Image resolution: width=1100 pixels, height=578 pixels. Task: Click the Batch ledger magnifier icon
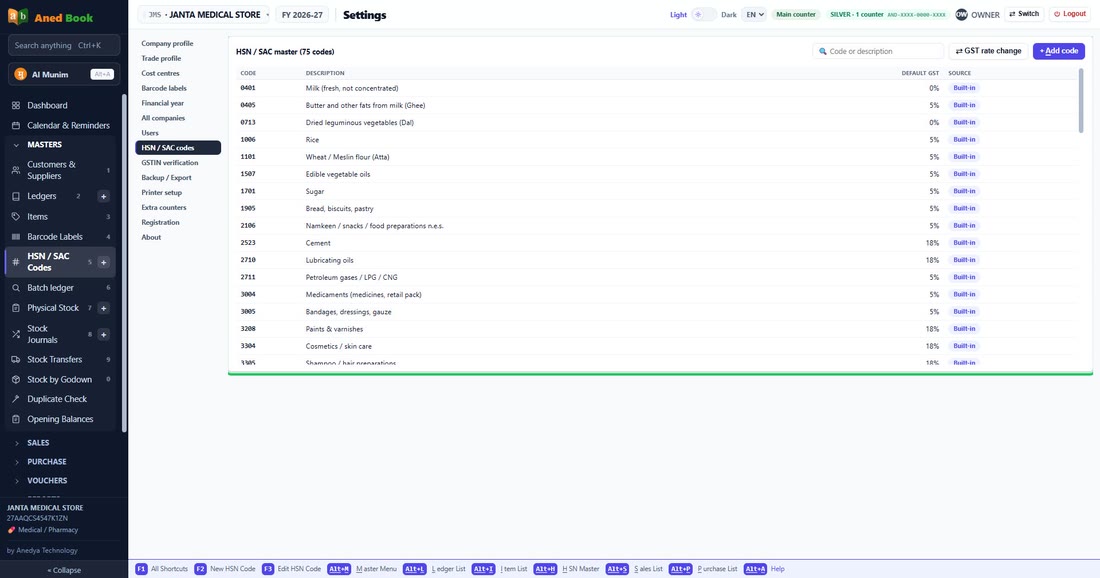[16, 288]
